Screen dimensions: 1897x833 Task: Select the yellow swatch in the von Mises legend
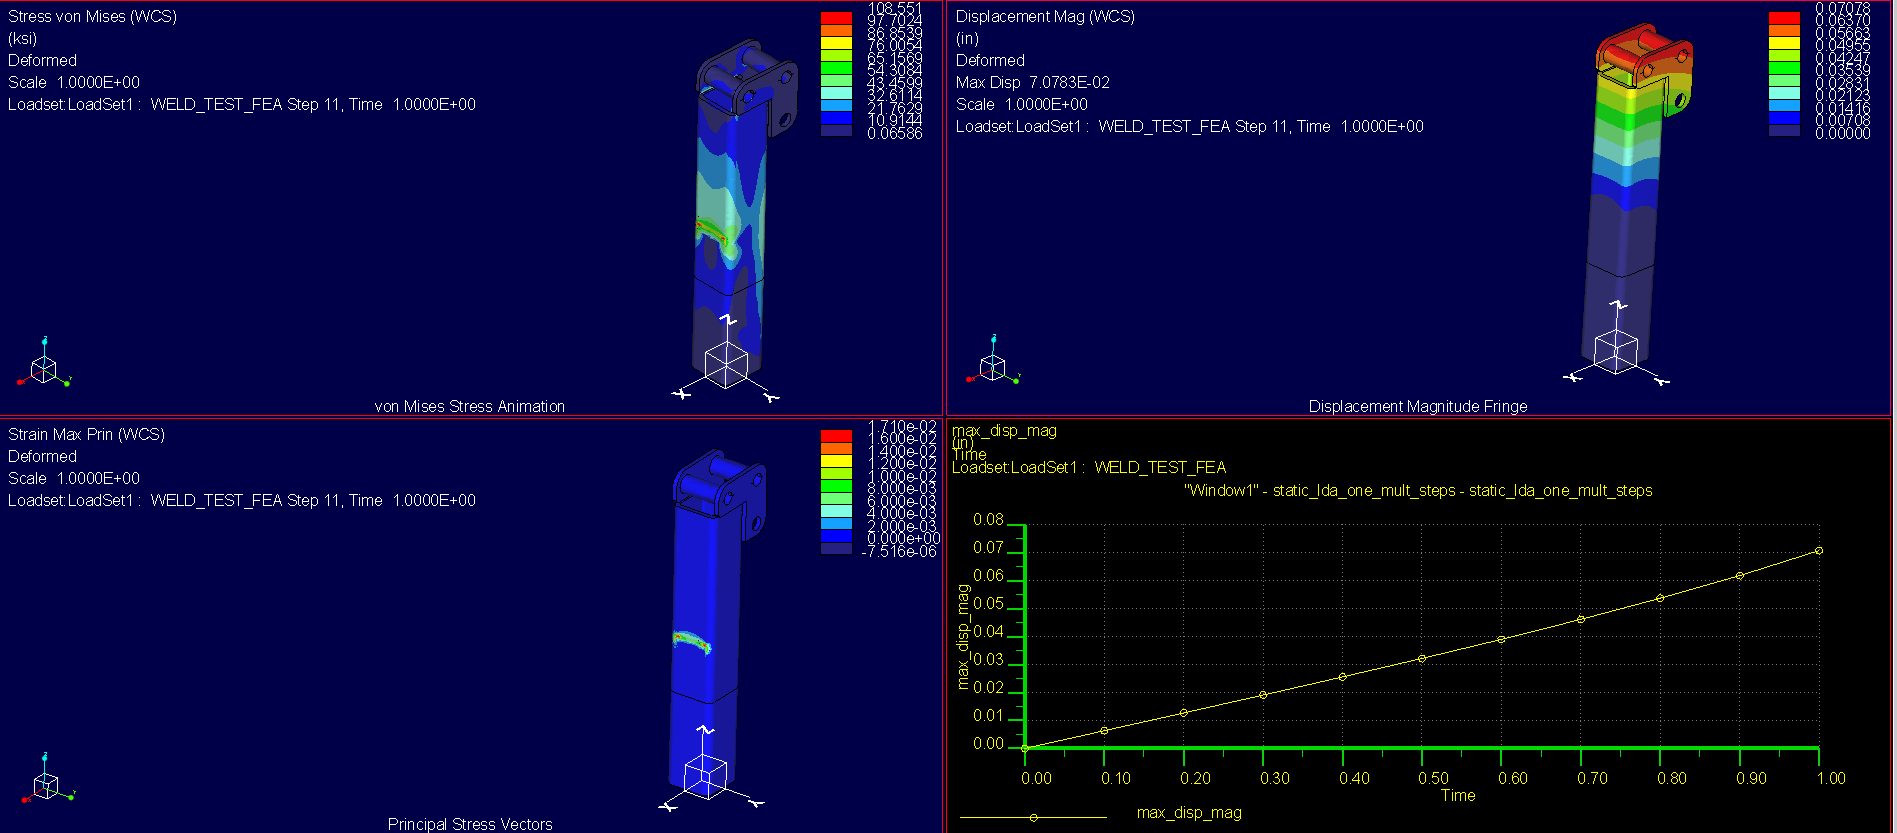pyautogui.click(x=836, y=43)
